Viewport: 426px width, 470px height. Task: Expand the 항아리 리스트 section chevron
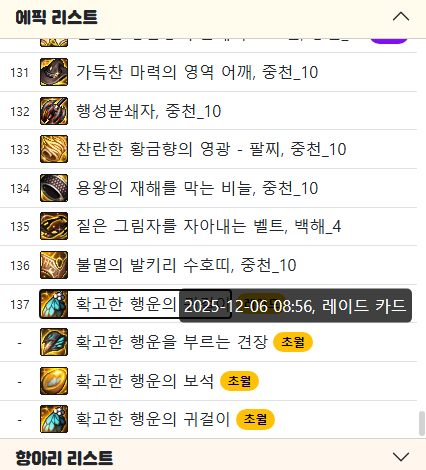[401, 457]
